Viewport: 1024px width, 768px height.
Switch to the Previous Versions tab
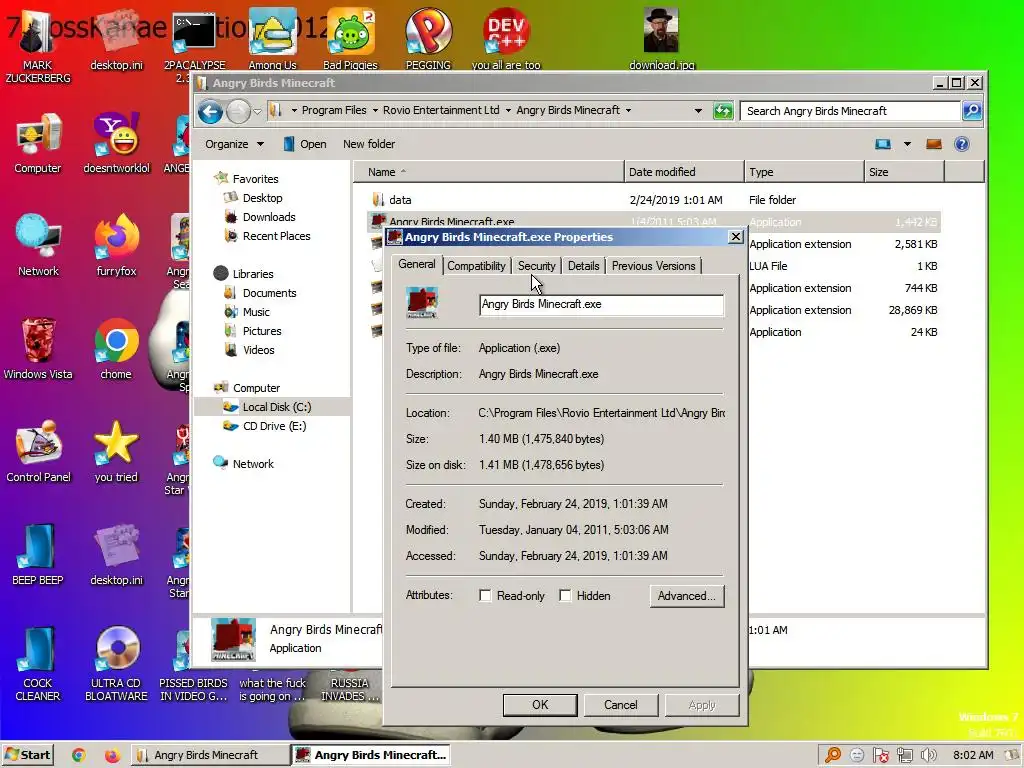pos(653,266)
